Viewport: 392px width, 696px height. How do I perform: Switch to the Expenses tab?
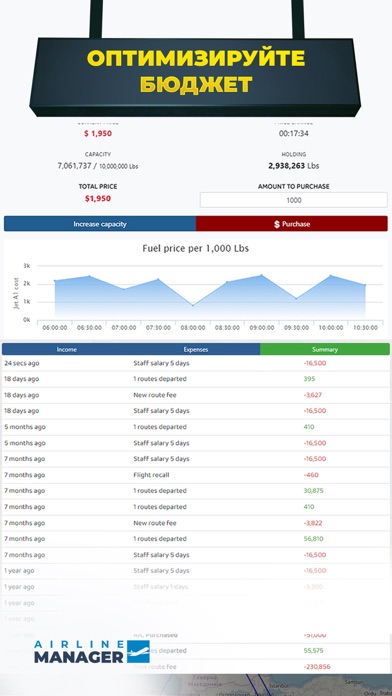pos(196,349)
